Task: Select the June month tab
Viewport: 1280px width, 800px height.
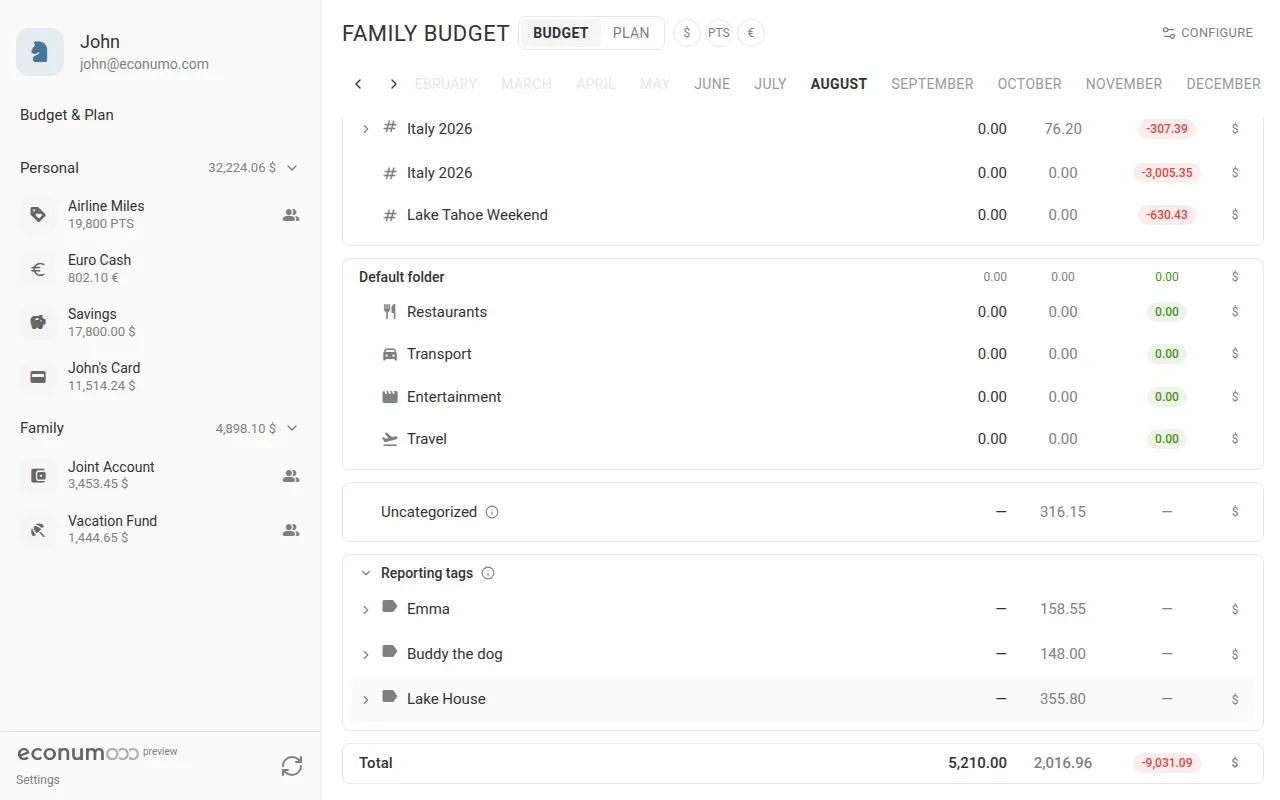Action: click(712, 84)
